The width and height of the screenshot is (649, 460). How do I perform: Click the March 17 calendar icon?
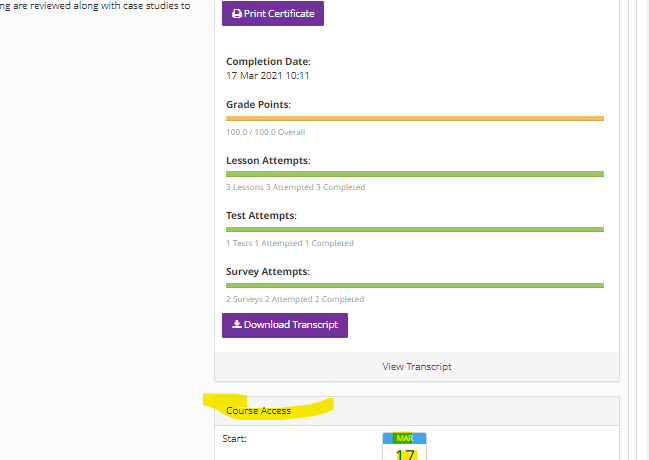[x=404, y=447]
